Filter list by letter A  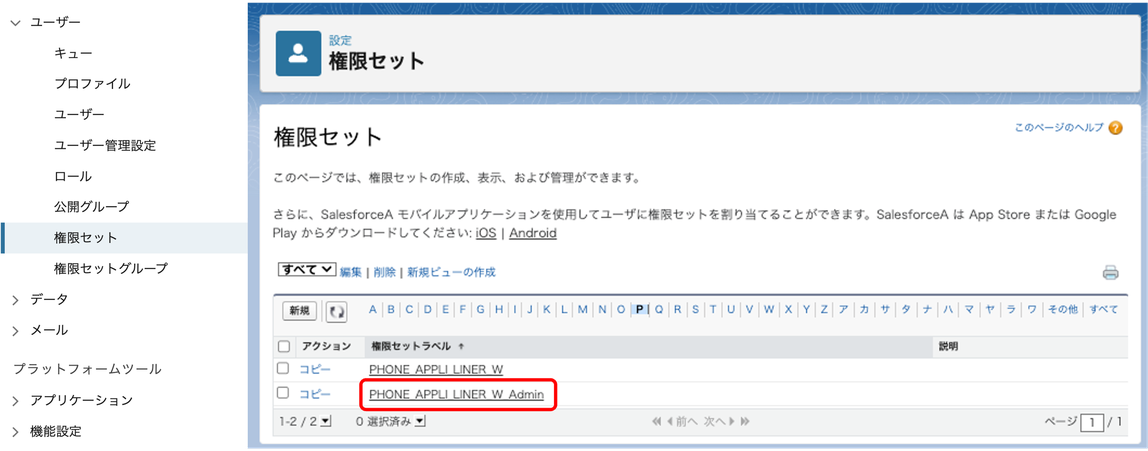pyautogui.click(x=373, y=310)
